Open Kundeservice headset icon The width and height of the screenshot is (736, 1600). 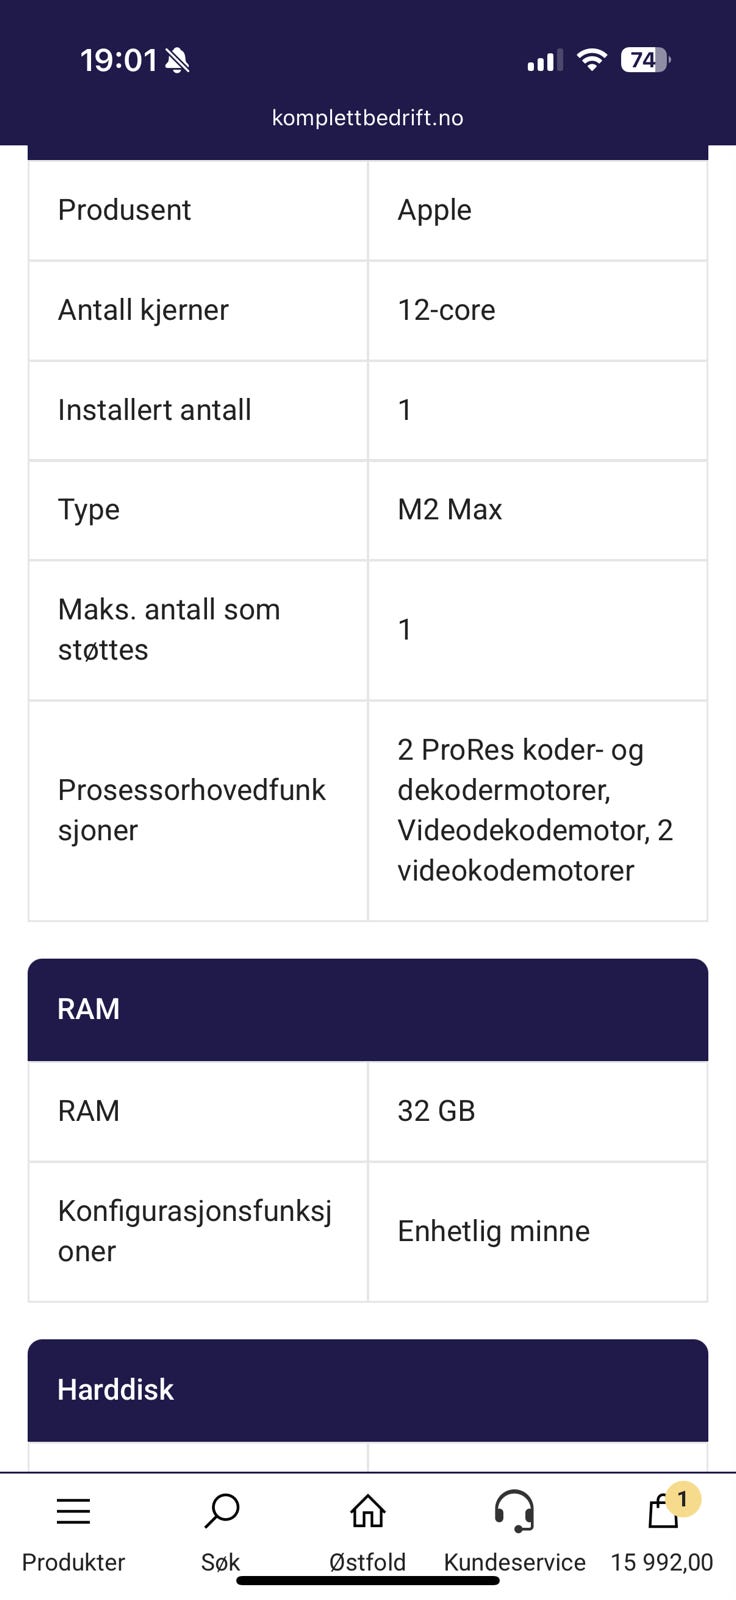point(514,1511)
